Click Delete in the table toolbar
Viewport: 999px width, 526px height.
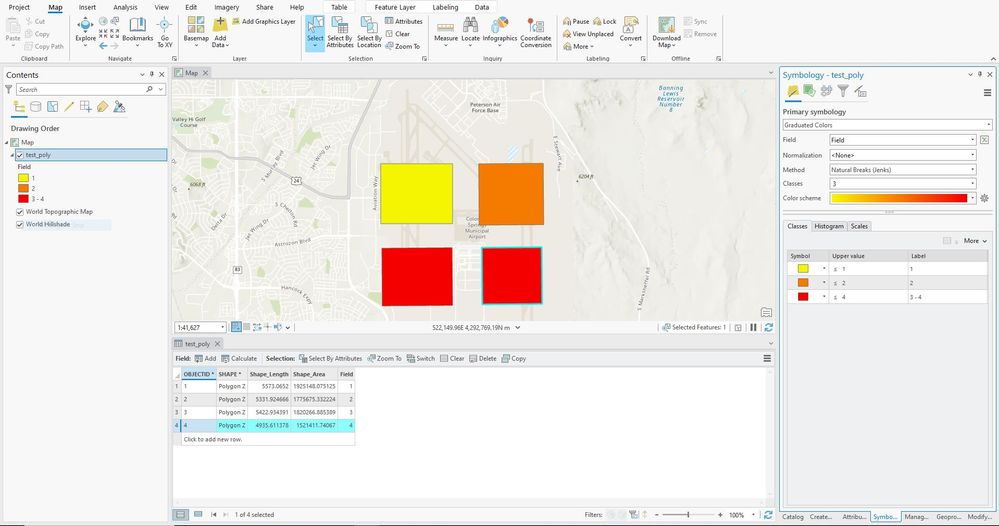tap(482, 359)
